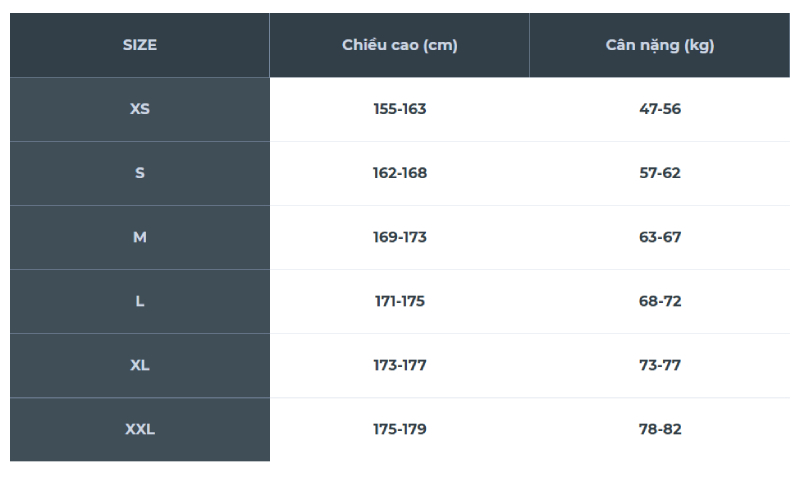Select the XS size row label

pos(140,109)
